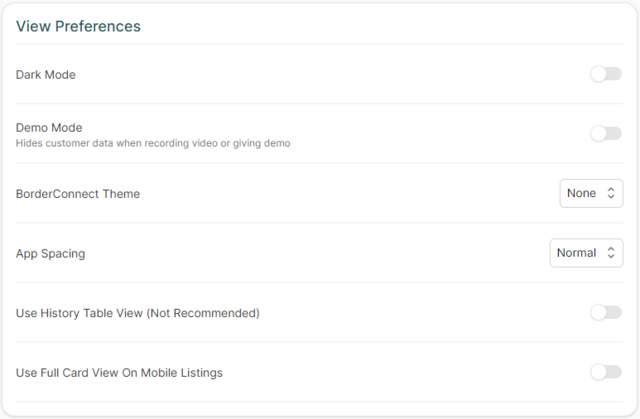640x419 pixels.
Task: Click the BorderConnect Theme label
Action: click(x=78, y=193)
